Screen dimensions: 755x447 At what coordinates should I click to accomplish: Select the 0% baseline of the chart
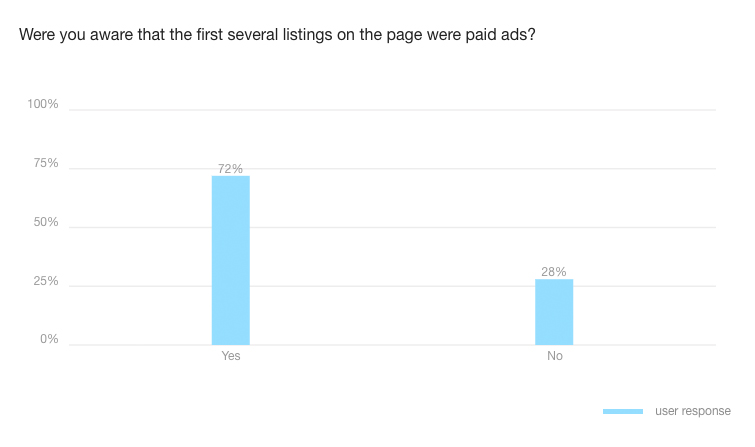[400, 345]
